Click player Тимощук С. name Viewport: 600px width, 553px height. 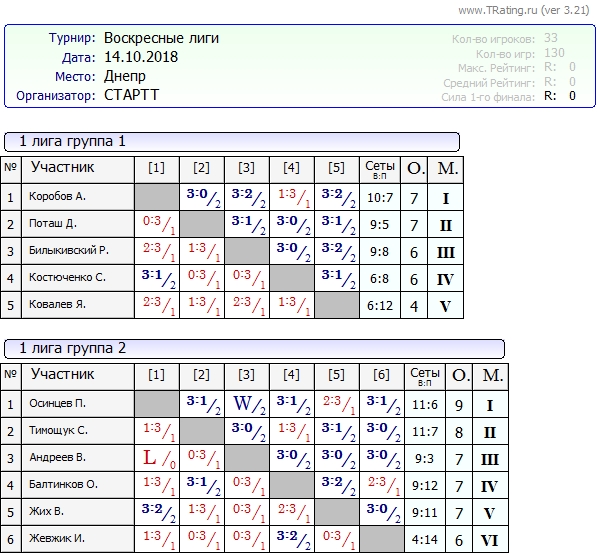(x=58, y=431)
